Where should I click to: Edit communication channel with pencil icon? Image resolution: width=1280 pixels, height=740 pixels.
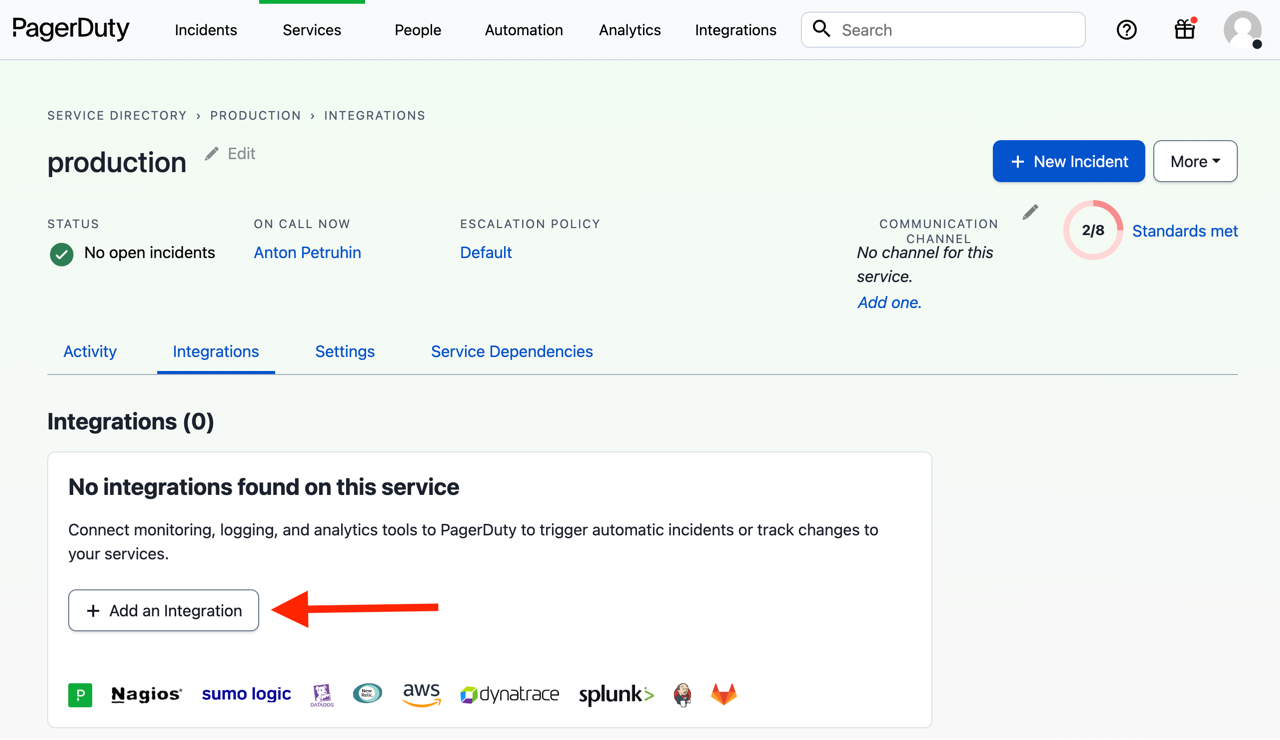point(1030,212)
